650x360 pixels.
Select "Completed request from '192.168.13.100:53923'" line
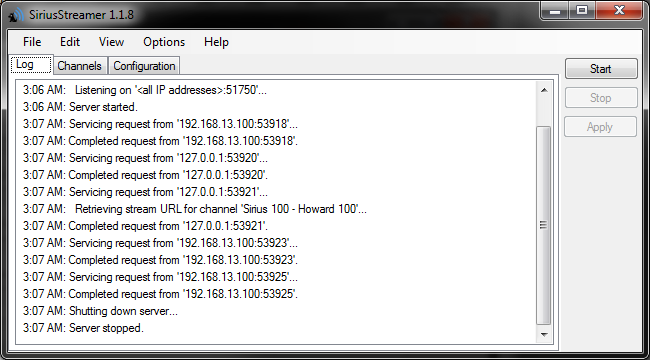point(160,260)
